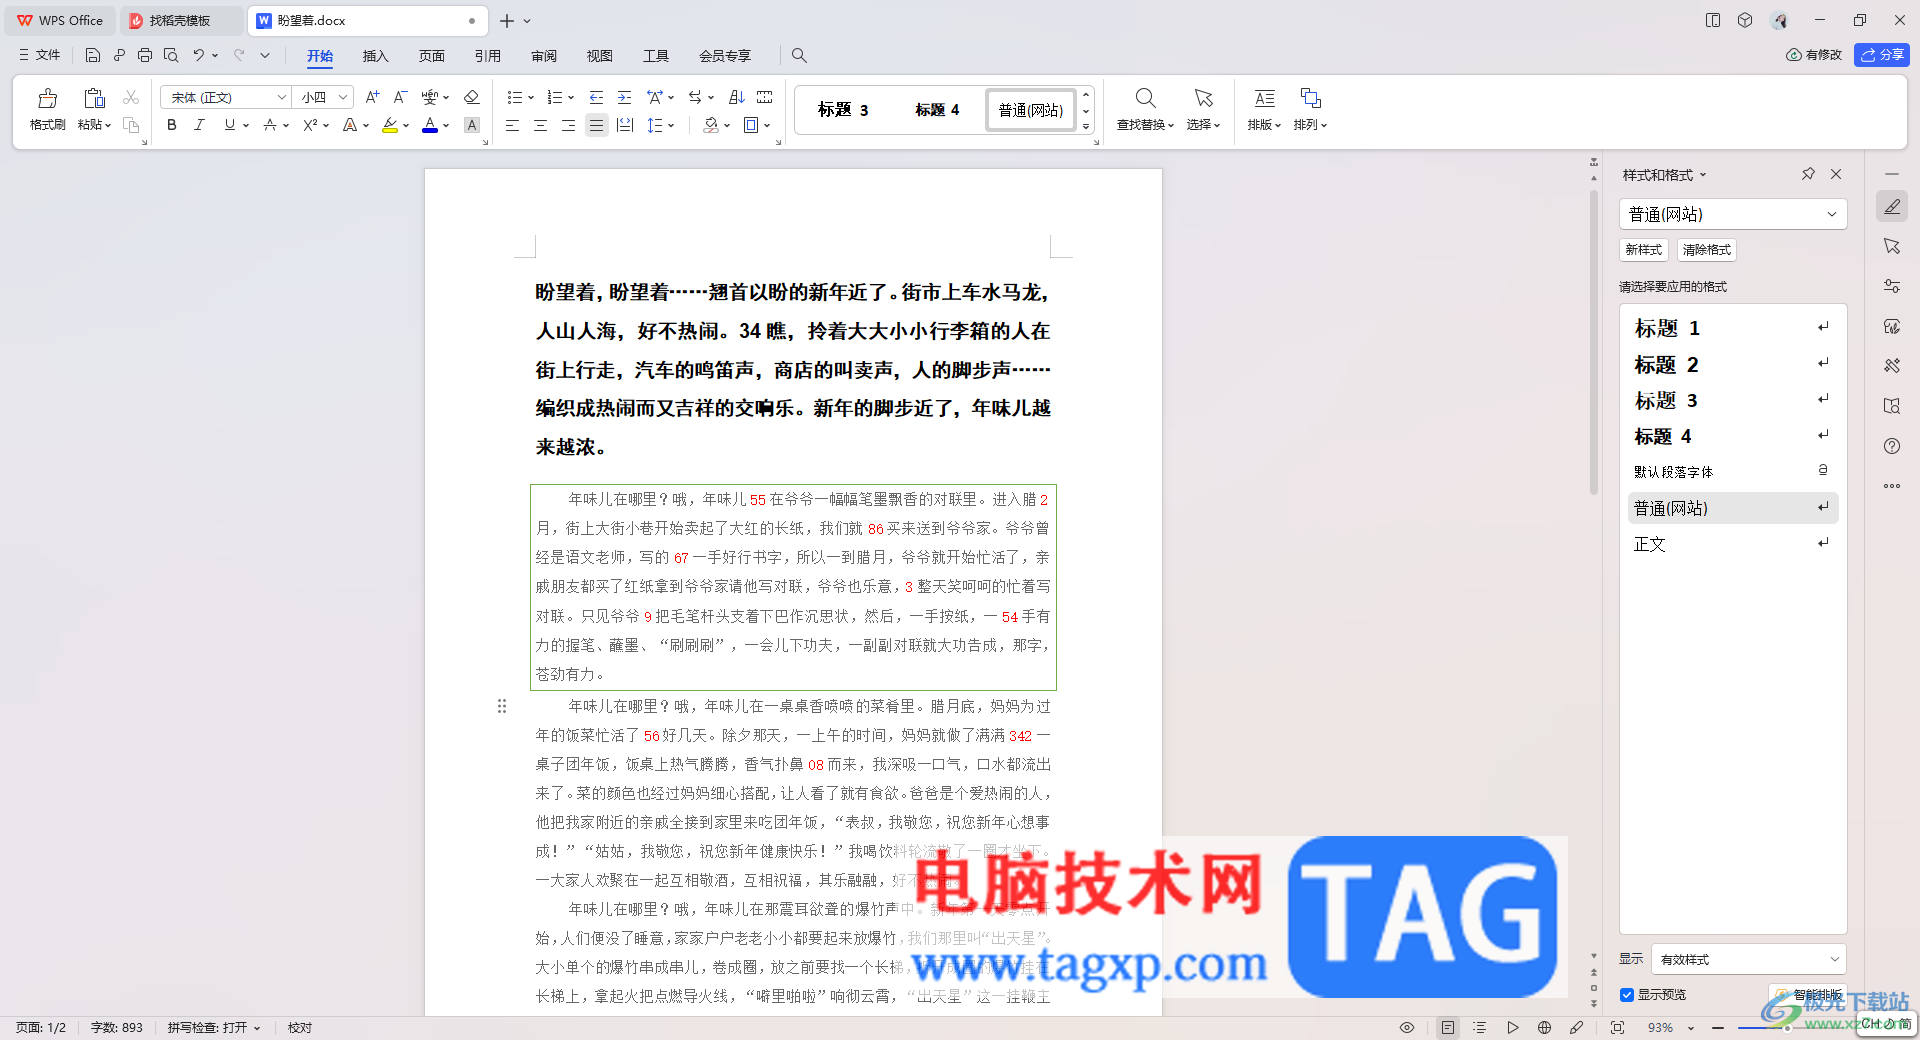
Task: Open the selection pane icon in right sidebar
Action: coord(1891,246)
